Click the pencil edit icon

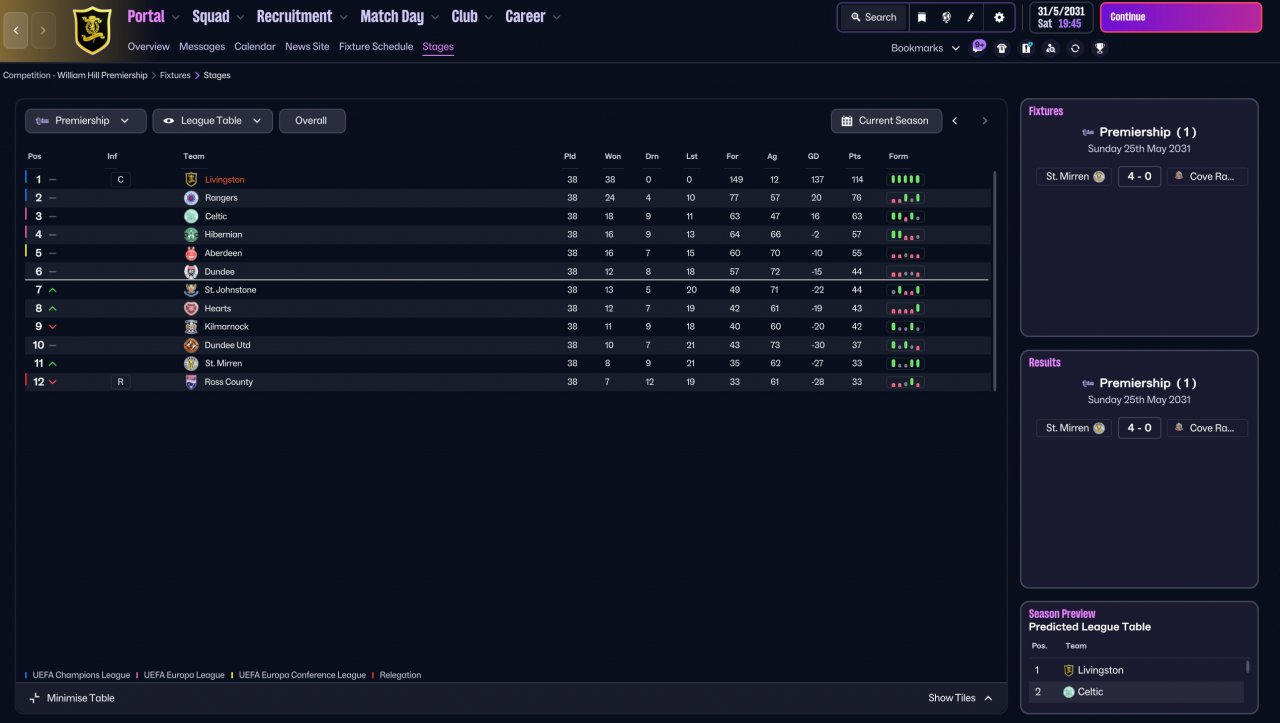point(970,17)
